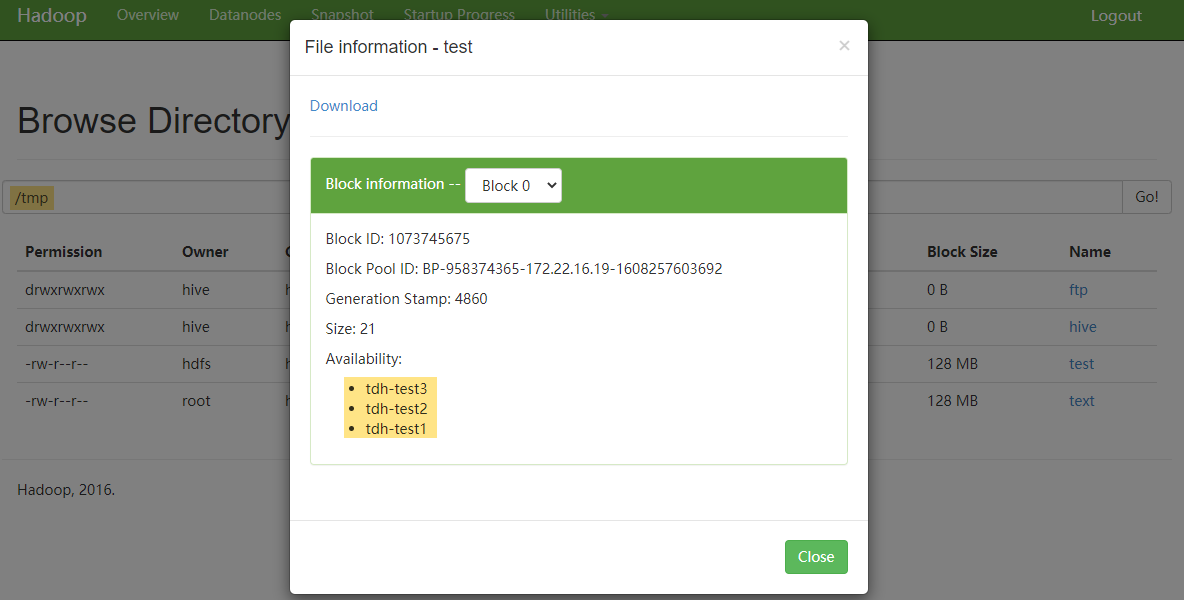Viewport: 1184px width, 600px height.
Task: Expand the Utilities nav dropdown
Action: pyautogui.click(x=576, y=15)
